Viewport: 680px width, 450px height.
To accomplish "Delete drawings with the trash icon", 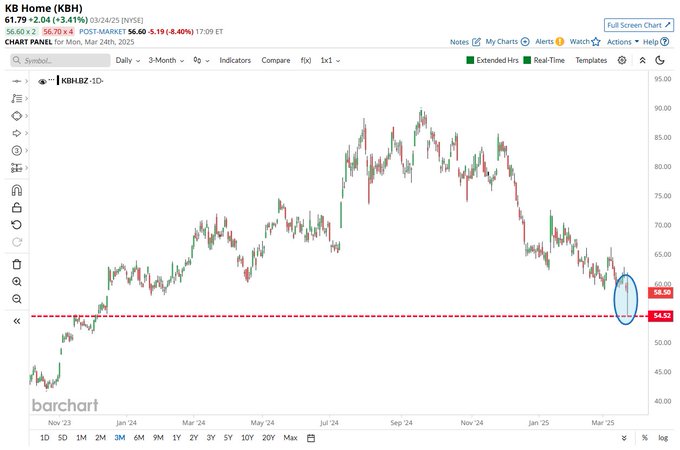I will 16,264.
